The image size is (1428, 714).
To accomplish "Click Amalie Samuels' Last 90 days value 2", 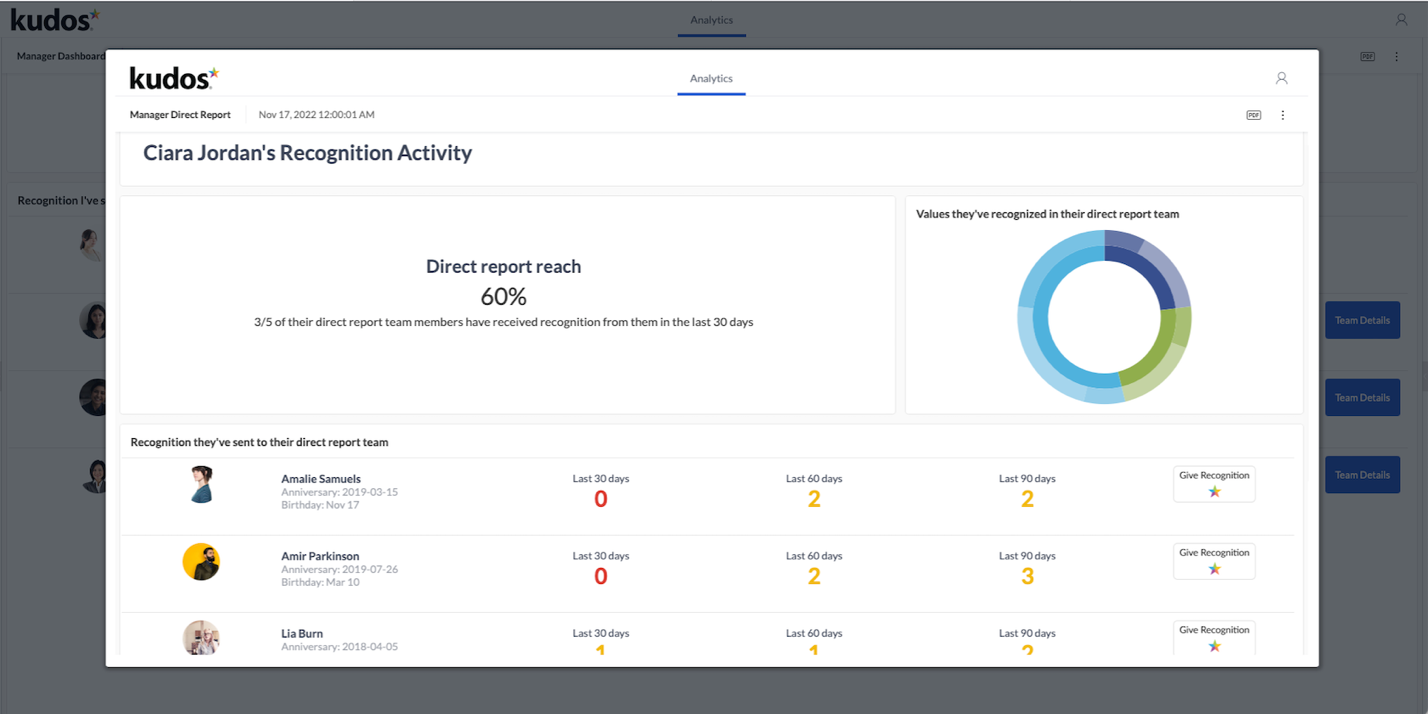I will tap(1027, 499).
